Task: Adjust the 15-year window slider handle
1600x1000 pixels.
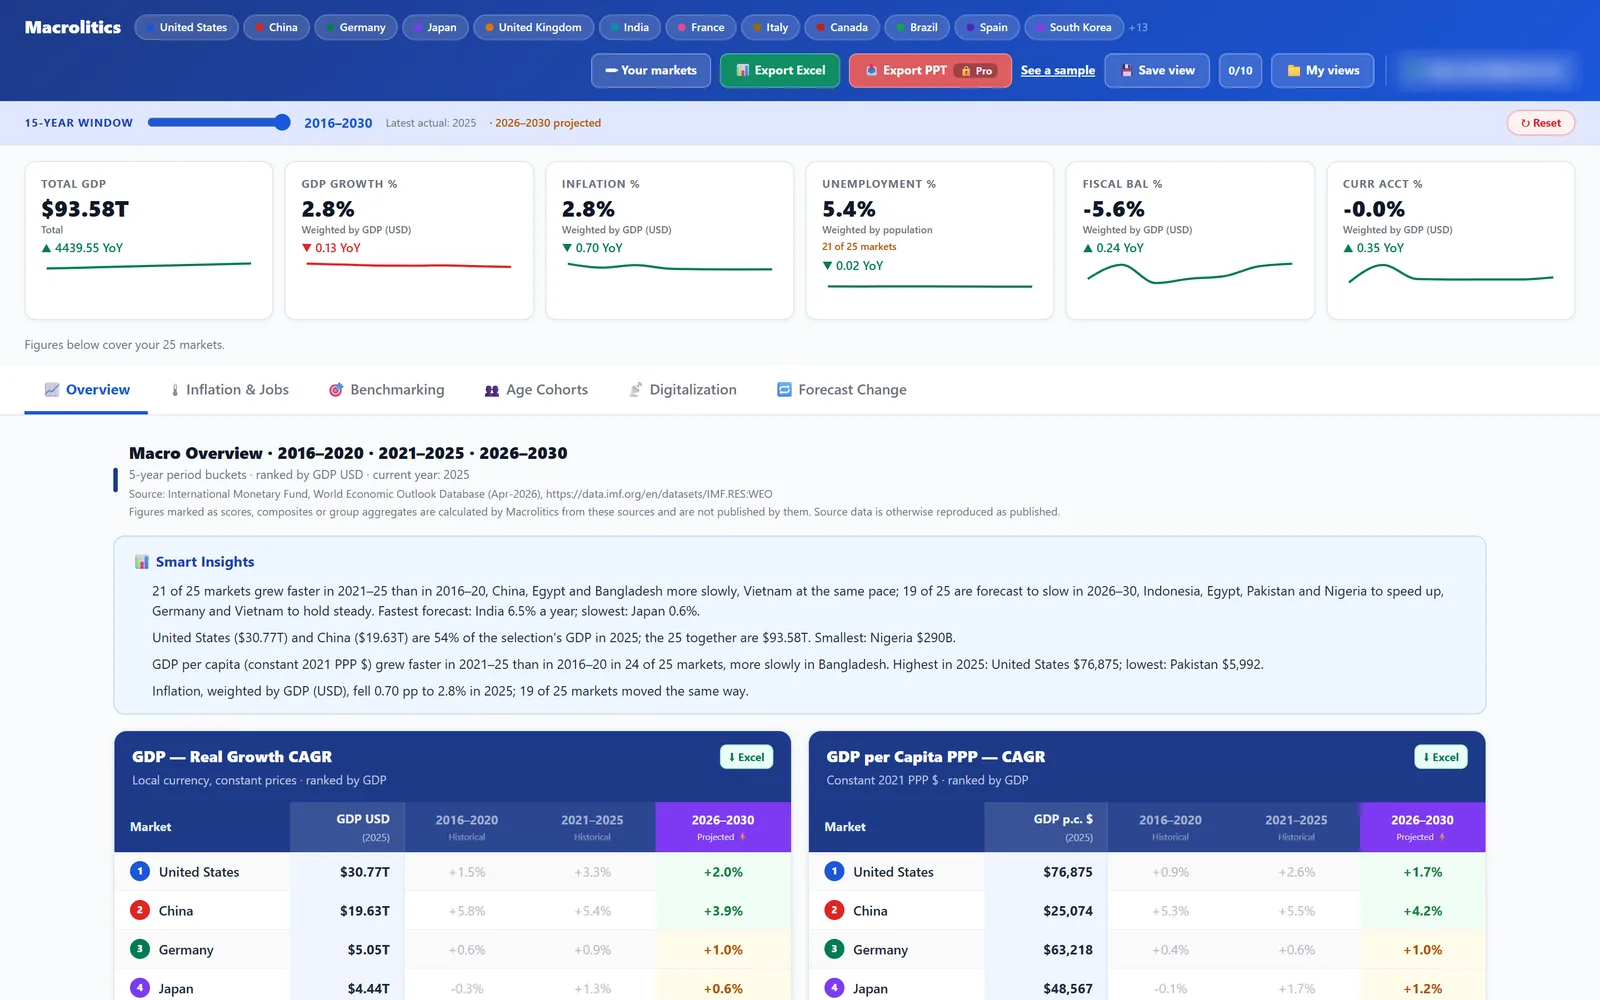Action: tap(283, 122)
